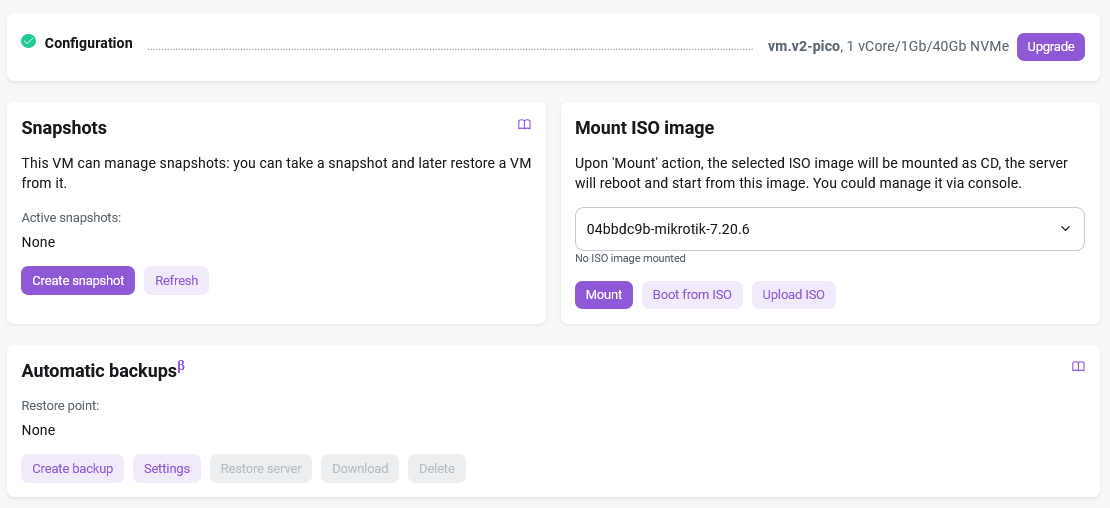Click the Configuration section label
Viewport: 1110px width, 508px height.
point(88,43)
